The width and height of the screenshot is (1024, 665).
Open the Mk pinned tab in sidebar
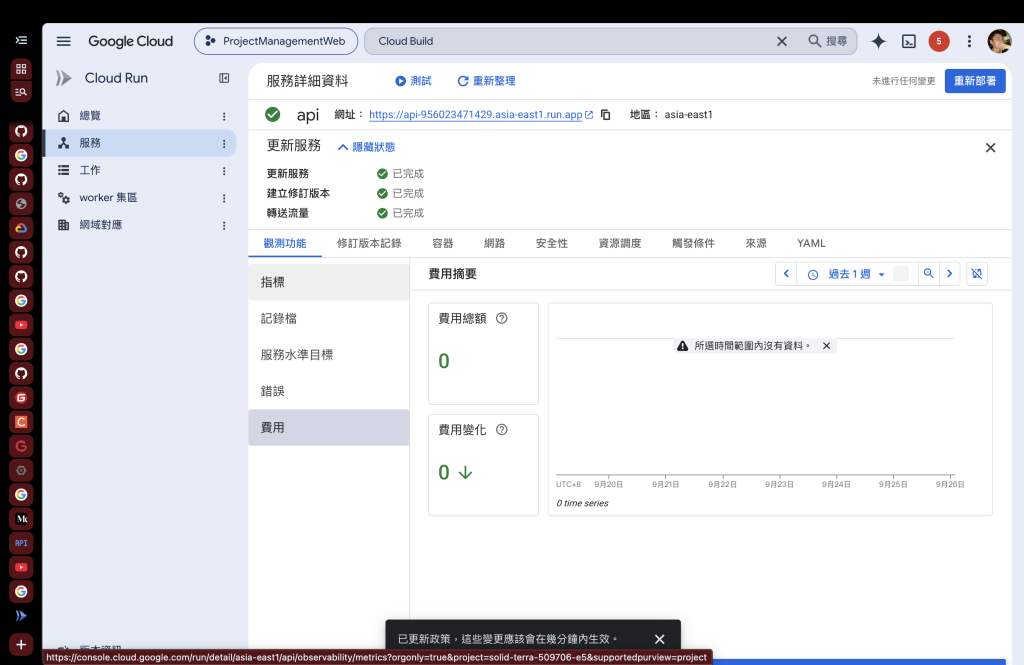(21, 519)
